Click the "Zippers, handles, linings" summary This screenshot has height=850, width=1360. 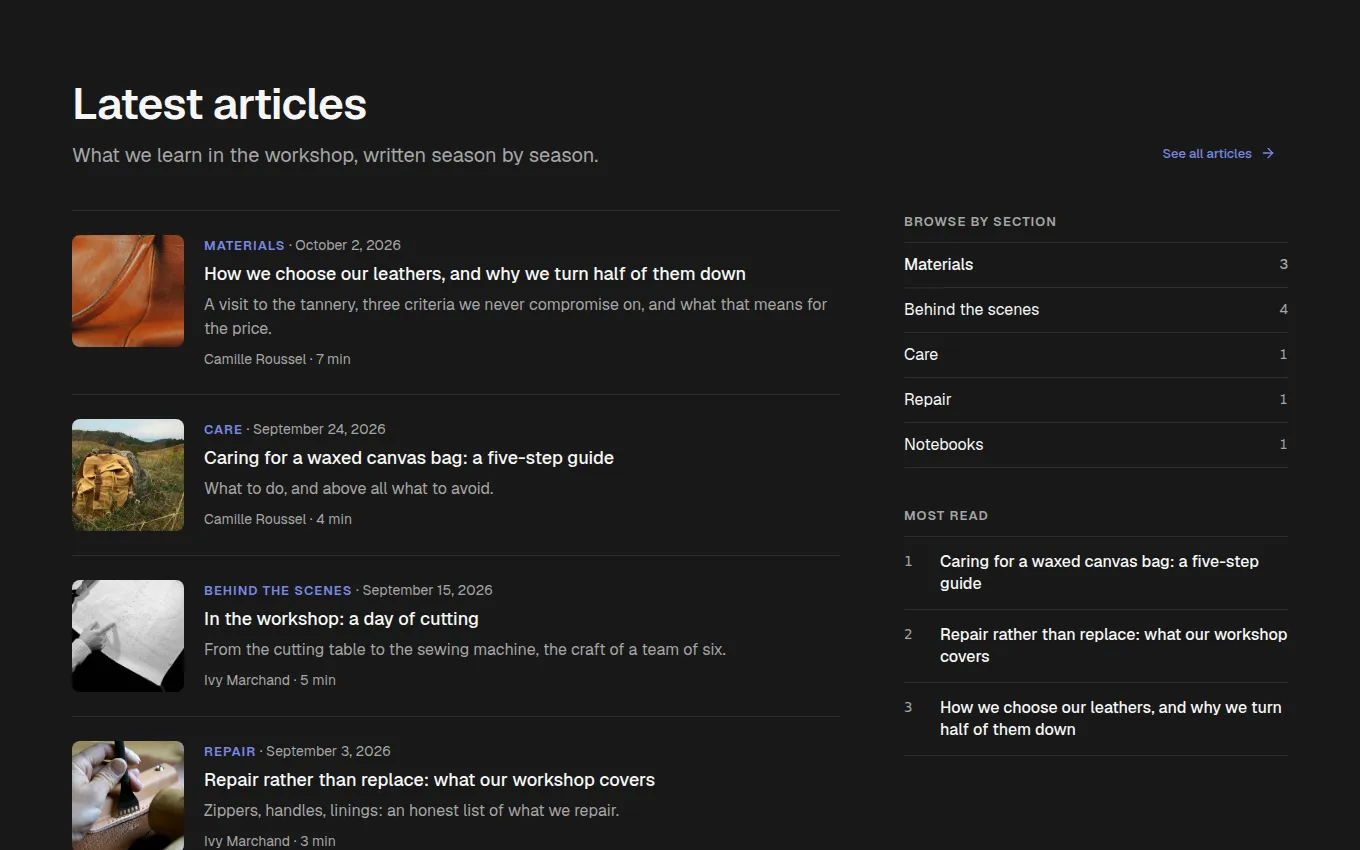point(412,811)
